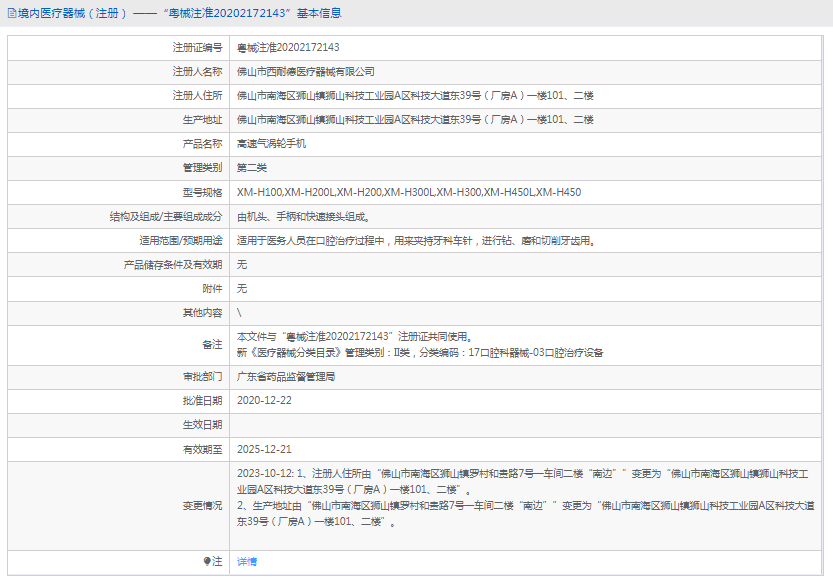
Task: Click the model list starting XM-H100
Action: click(x=409, y=192)
